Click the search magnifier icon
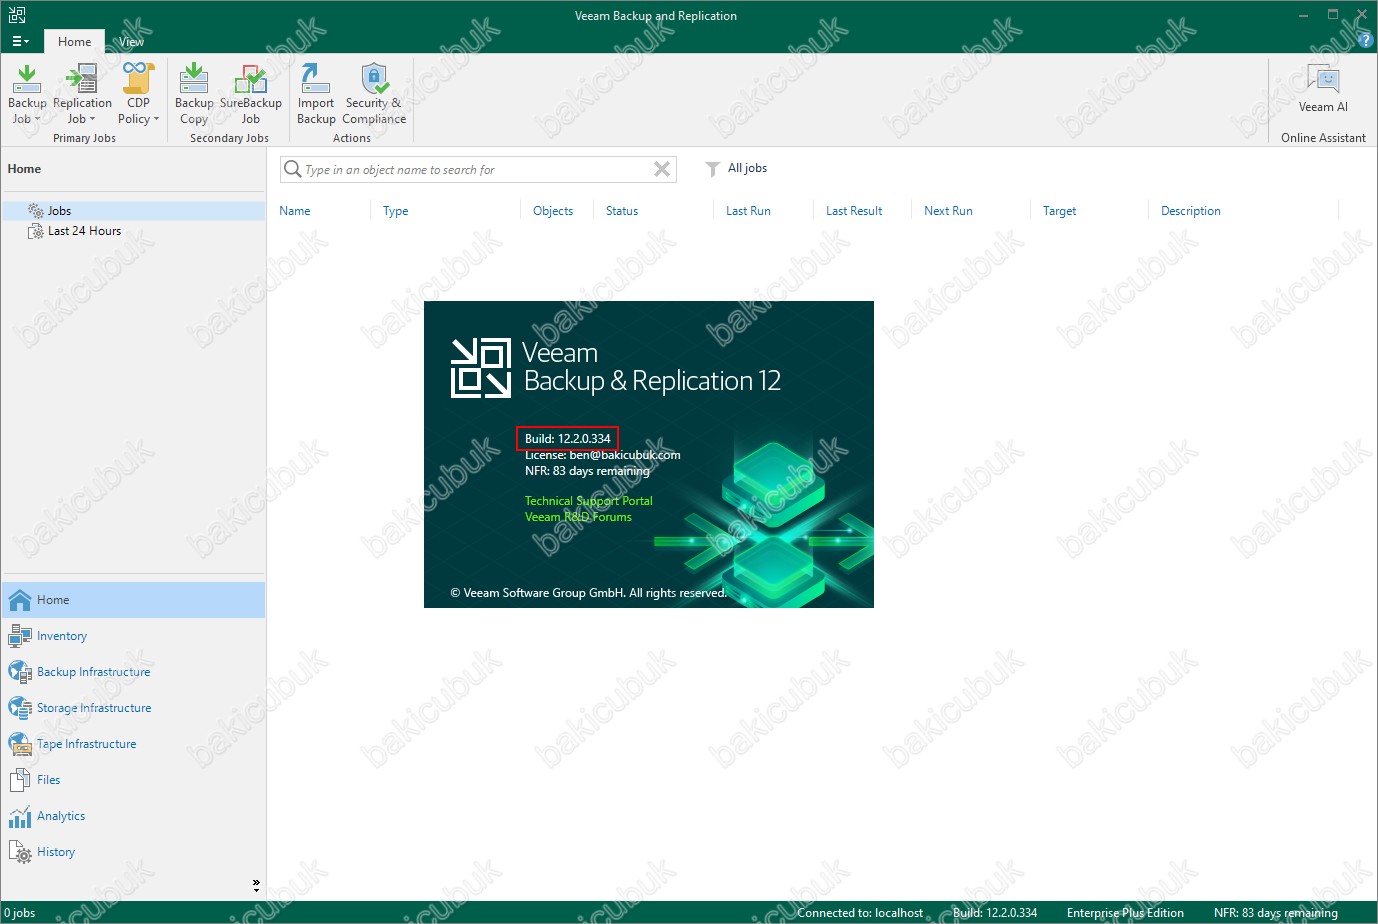 [x=293, y=169]
